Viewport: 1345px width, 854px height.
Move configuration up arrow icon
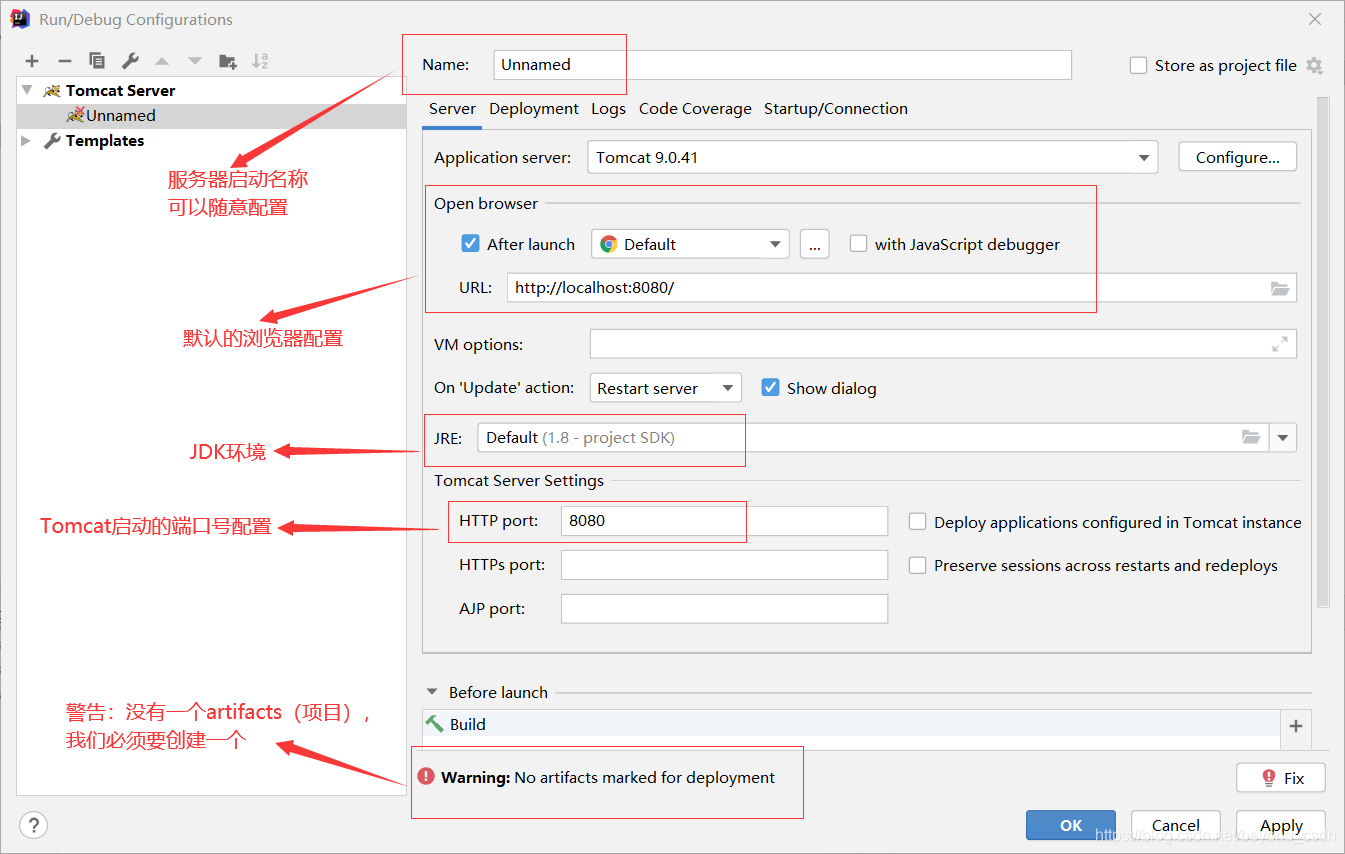click(x=162, y=61)
